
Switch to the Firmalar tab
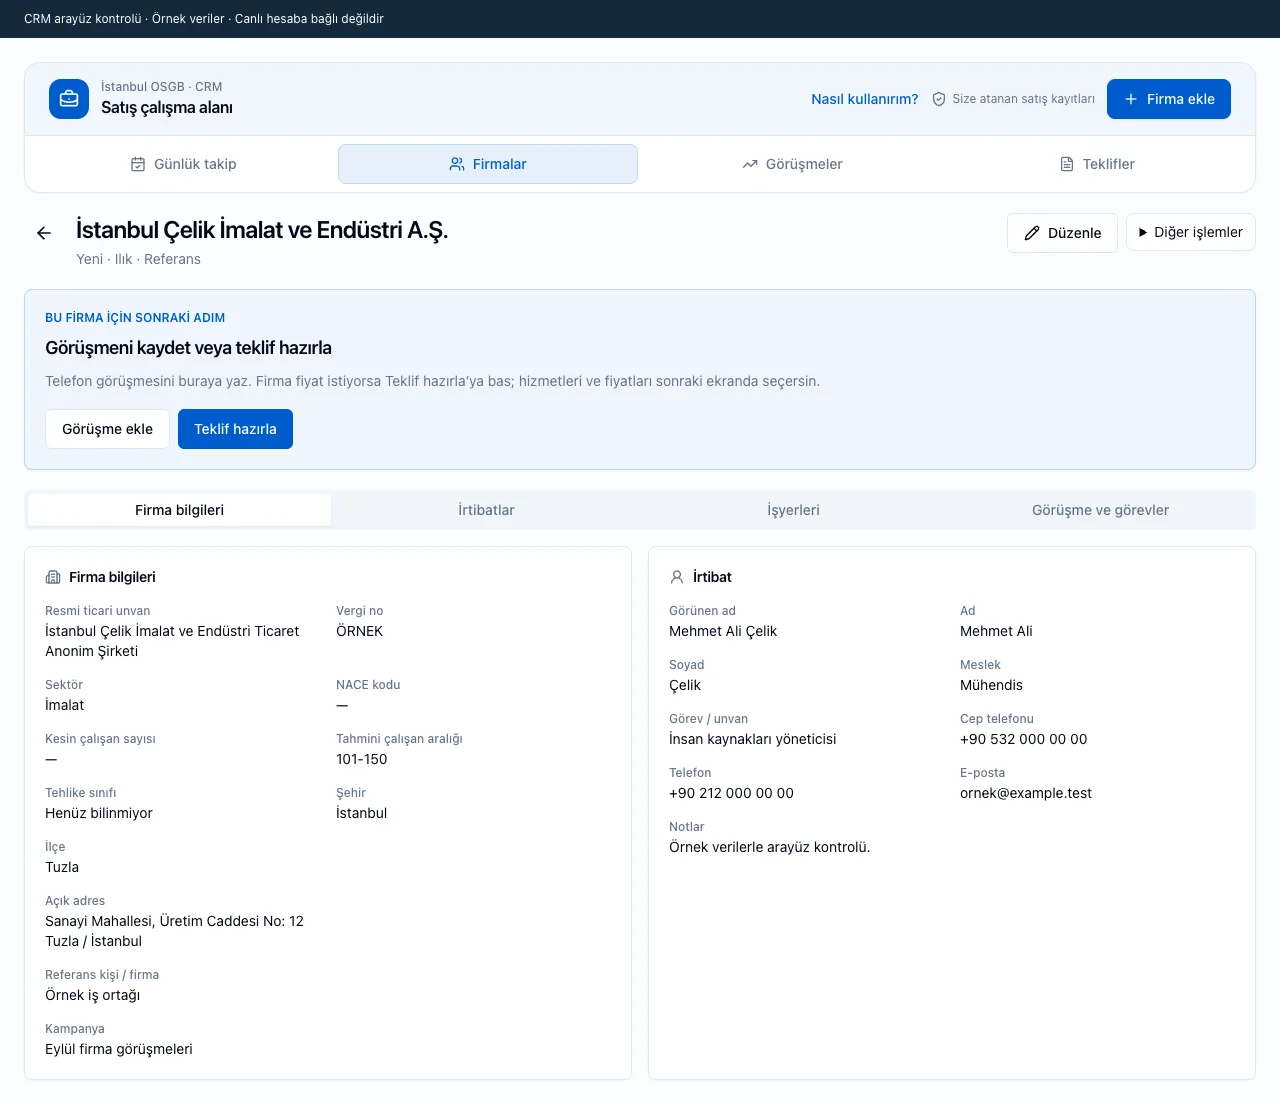pos(488,164)
